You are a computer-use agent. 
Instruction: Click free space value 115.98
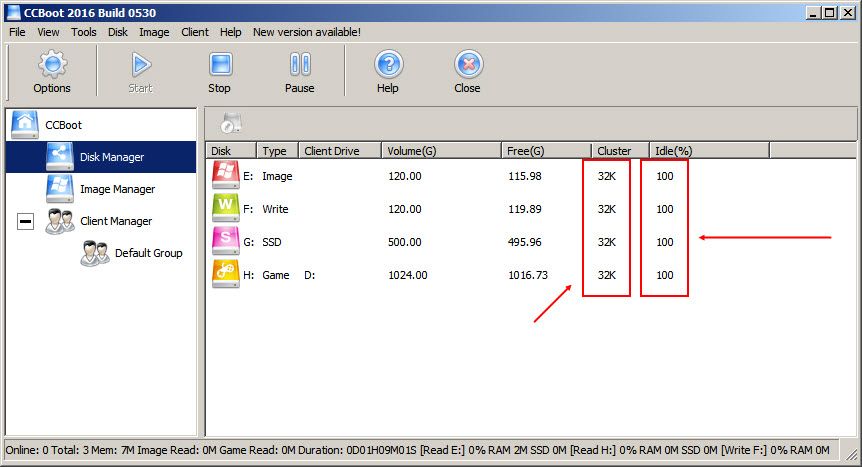525,176
